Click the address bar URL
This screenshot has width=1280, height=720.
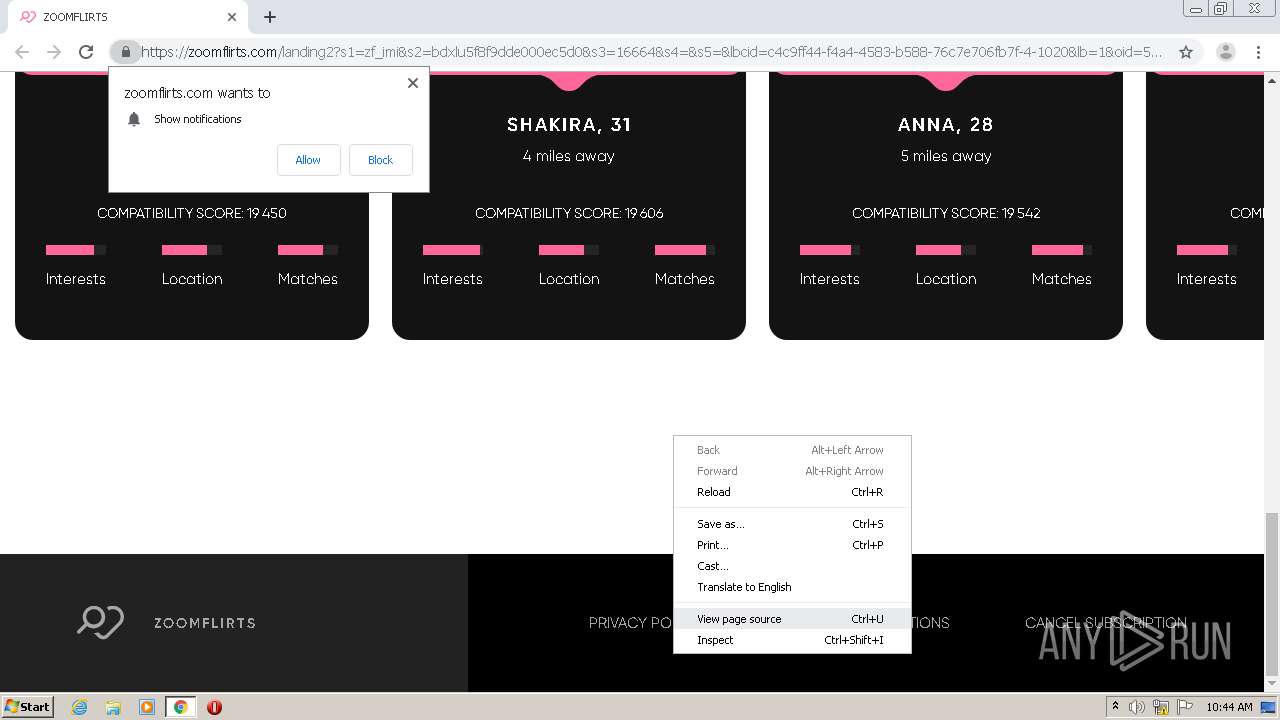(650, 52)
